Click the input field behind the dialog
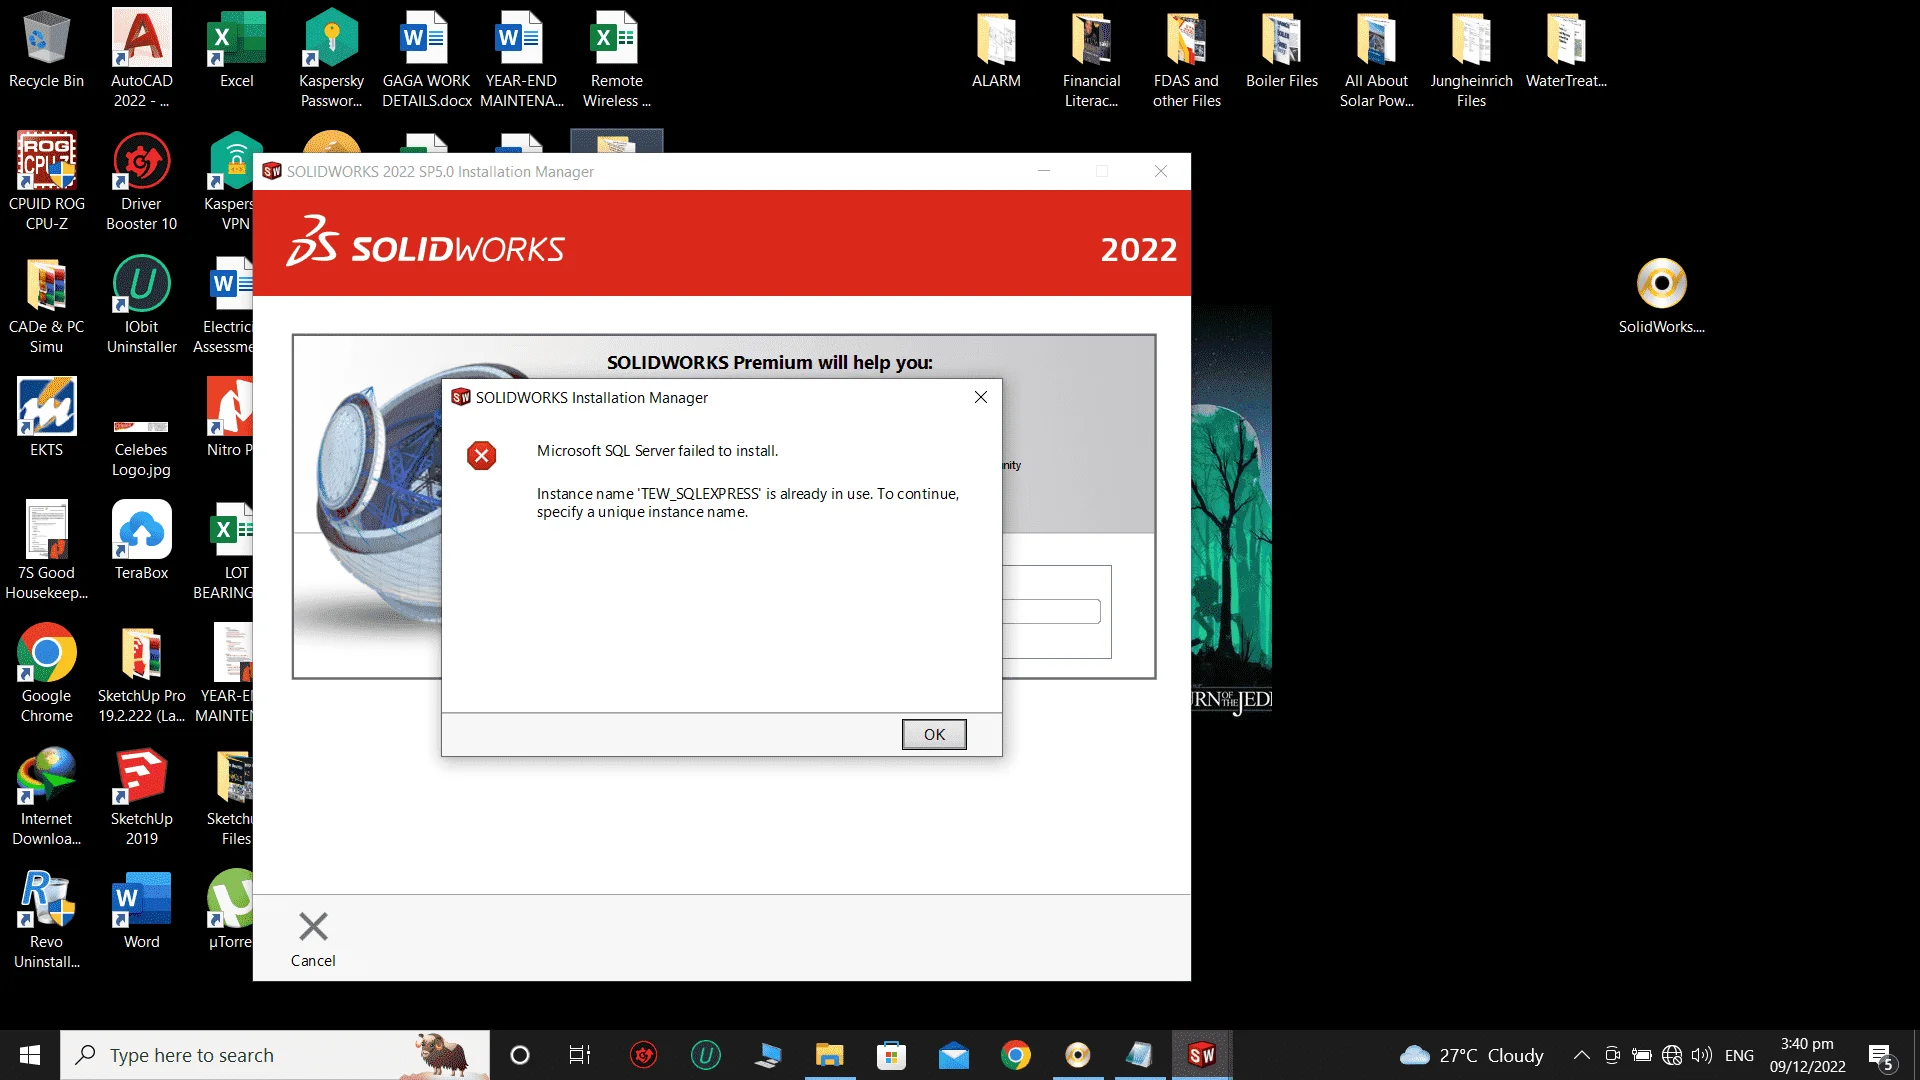This screenshot has height=1080, width=1920. coord(1051,611)
